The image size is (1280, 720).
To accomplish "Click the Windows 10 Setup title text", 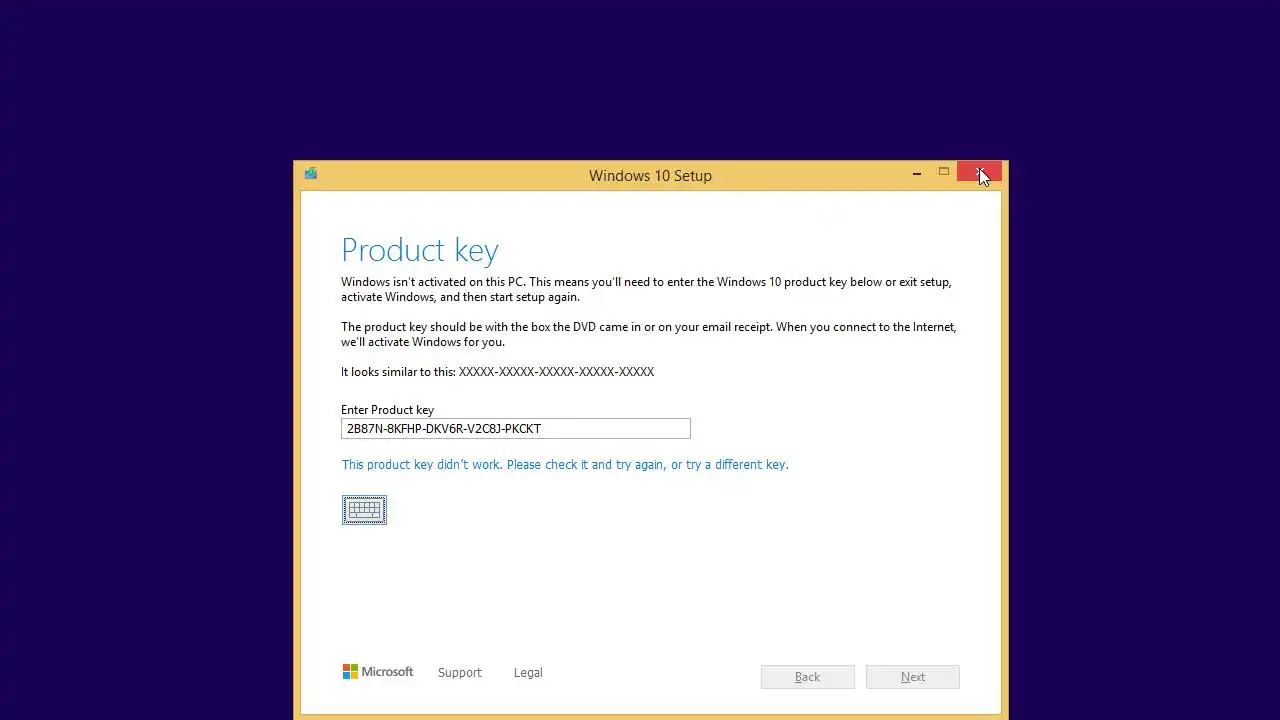I will pyautogui.click(x=650, y=175).
